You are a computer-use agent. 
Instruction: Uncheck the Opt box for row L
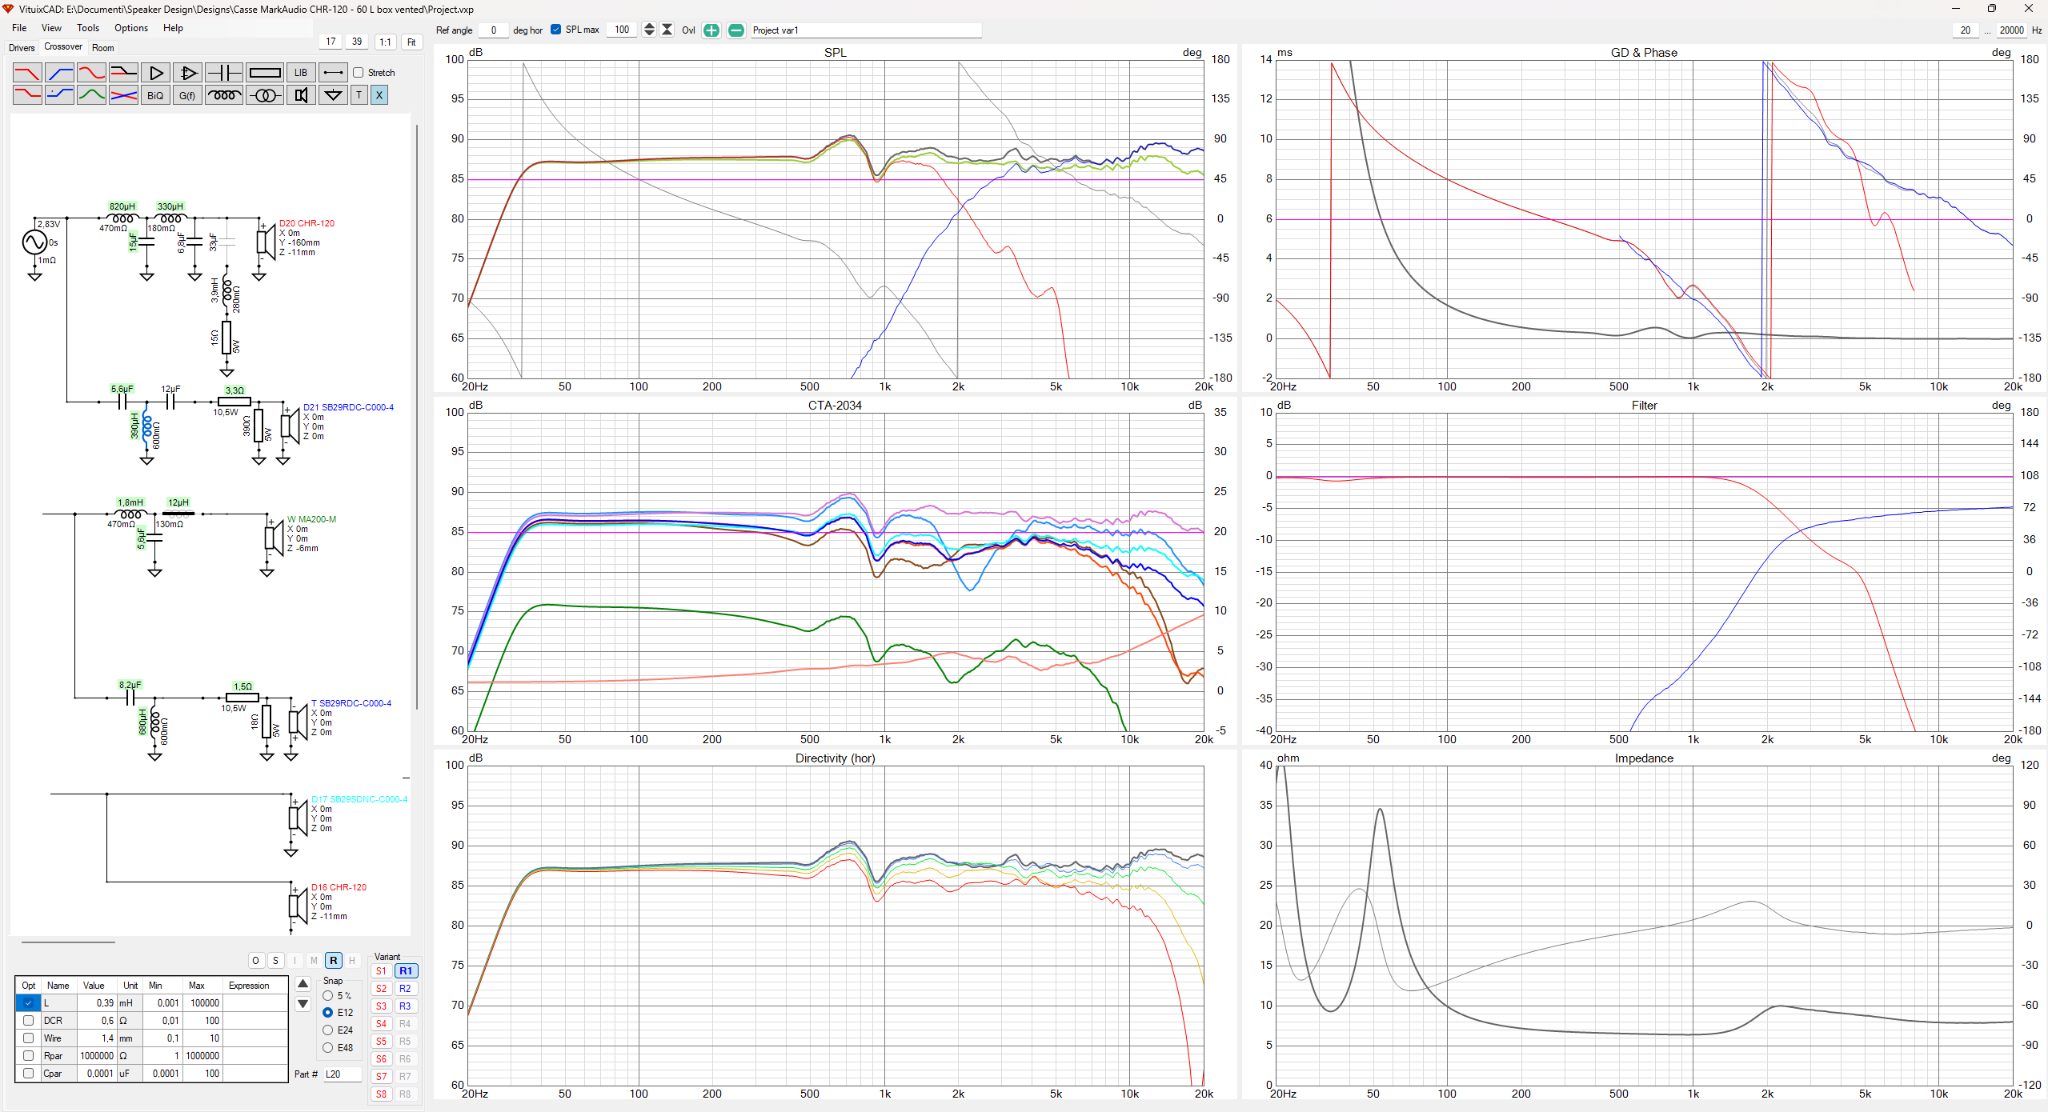pos(28,1003)
